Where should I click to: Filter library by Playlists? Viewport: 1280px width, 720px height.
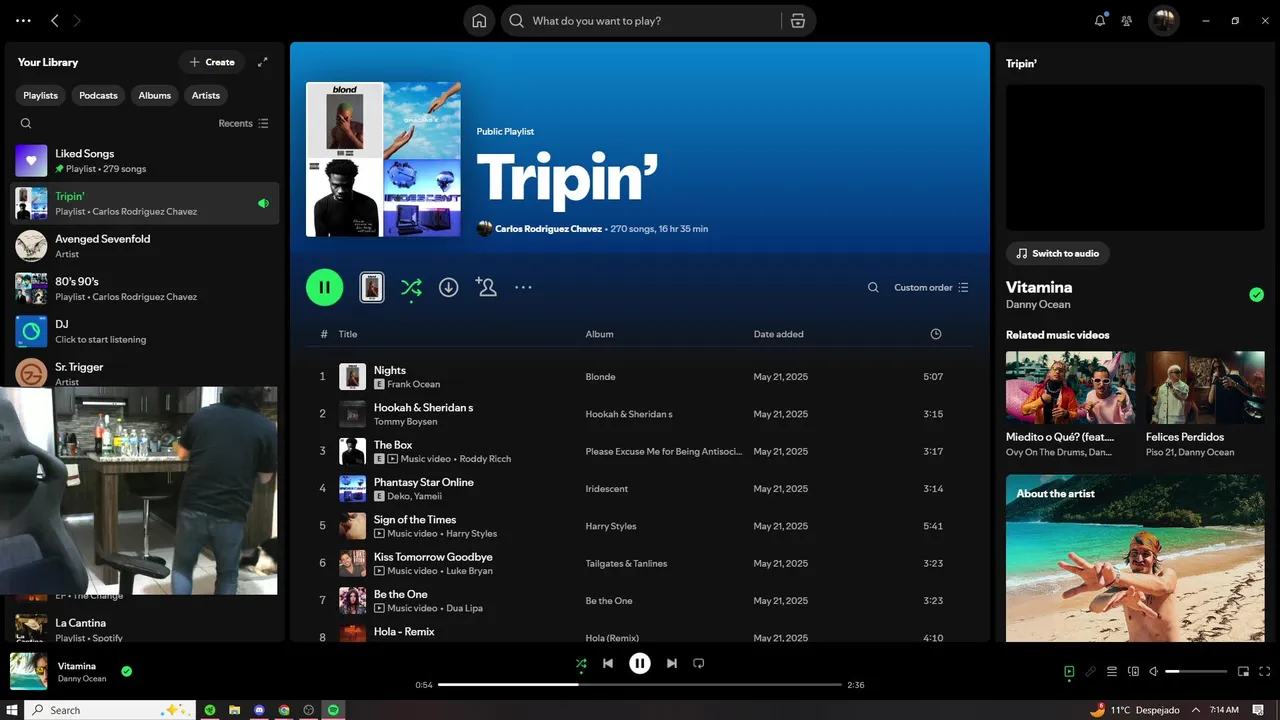(x=41, y=95)
